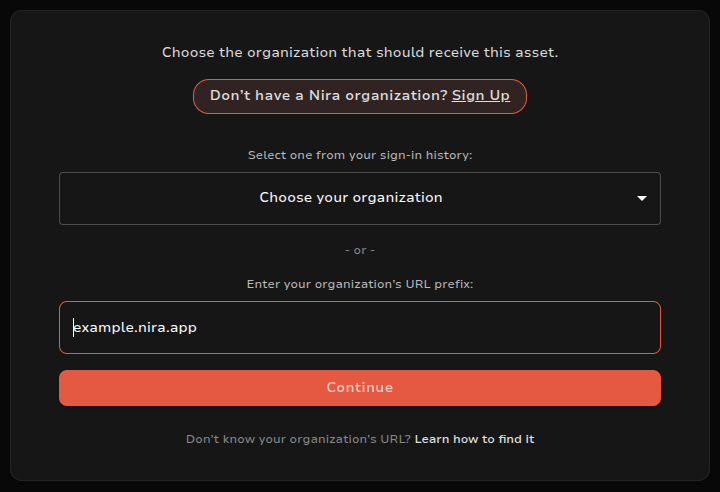Click 'Don't know your organization's URL?' text

pyautogui.click(x=298, y=439)
